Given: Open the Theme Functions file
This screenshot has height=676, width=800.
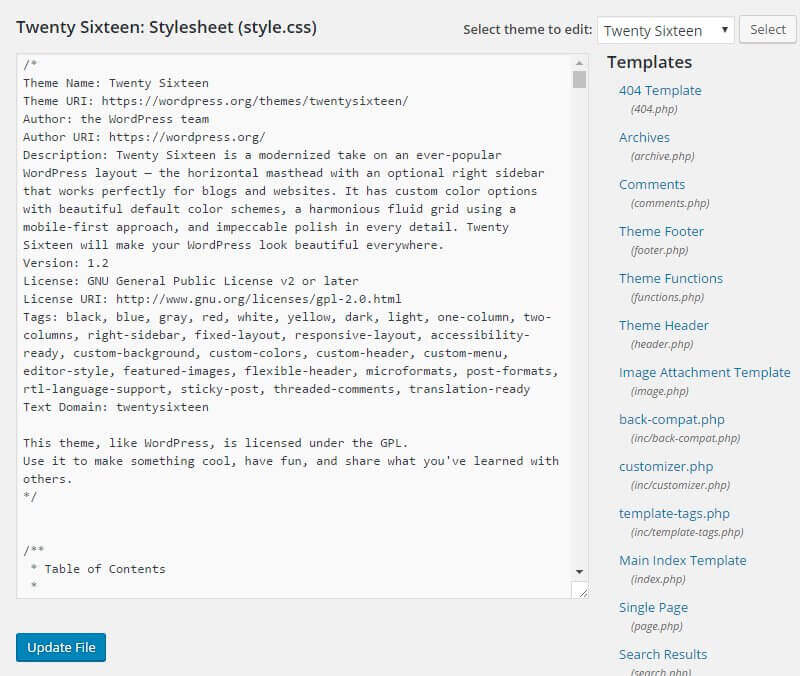Looking at the screenshot, I should click(x=671, y=279).
